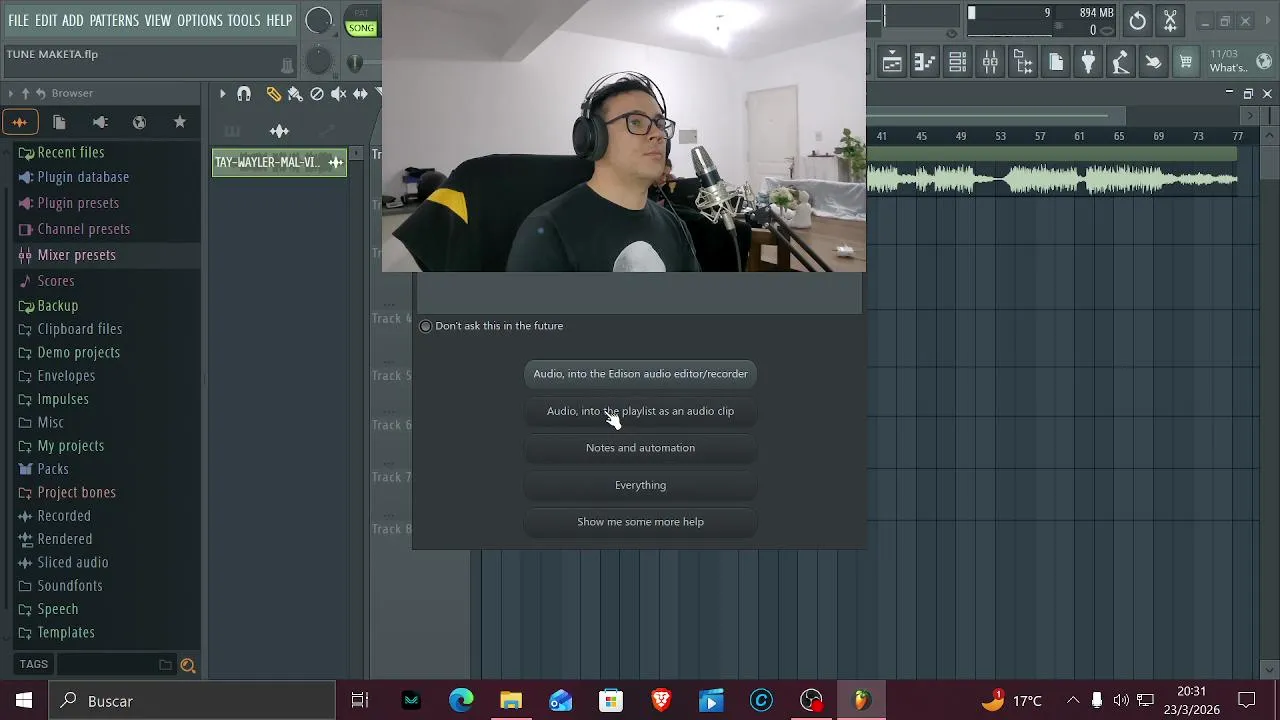
Task: Choose Notes and automation option
Action: [x=640, y=448]
